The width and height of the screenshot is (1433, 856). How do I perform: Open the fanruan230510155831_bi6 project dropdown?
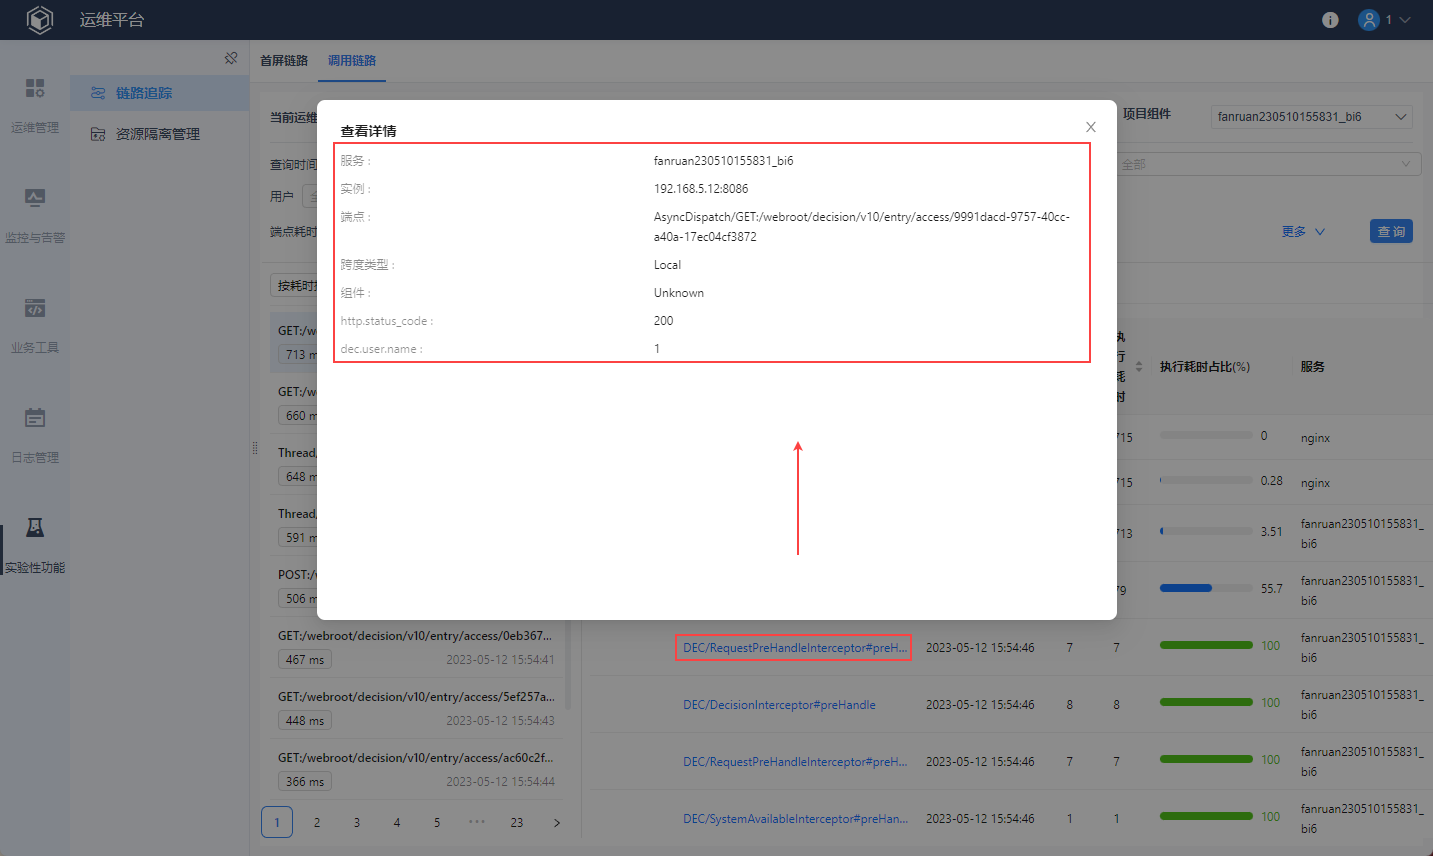tap(1312, 117)
